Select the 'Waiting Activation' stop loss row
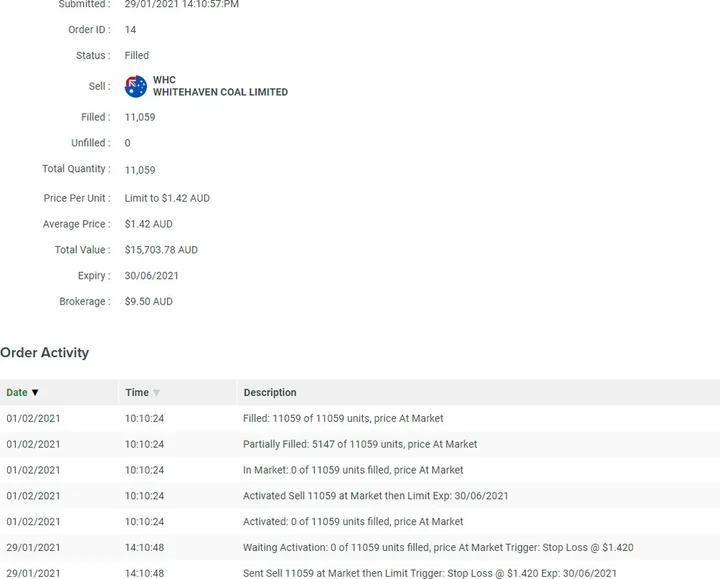This screenshot has width=720, height=579. (438, 548)
